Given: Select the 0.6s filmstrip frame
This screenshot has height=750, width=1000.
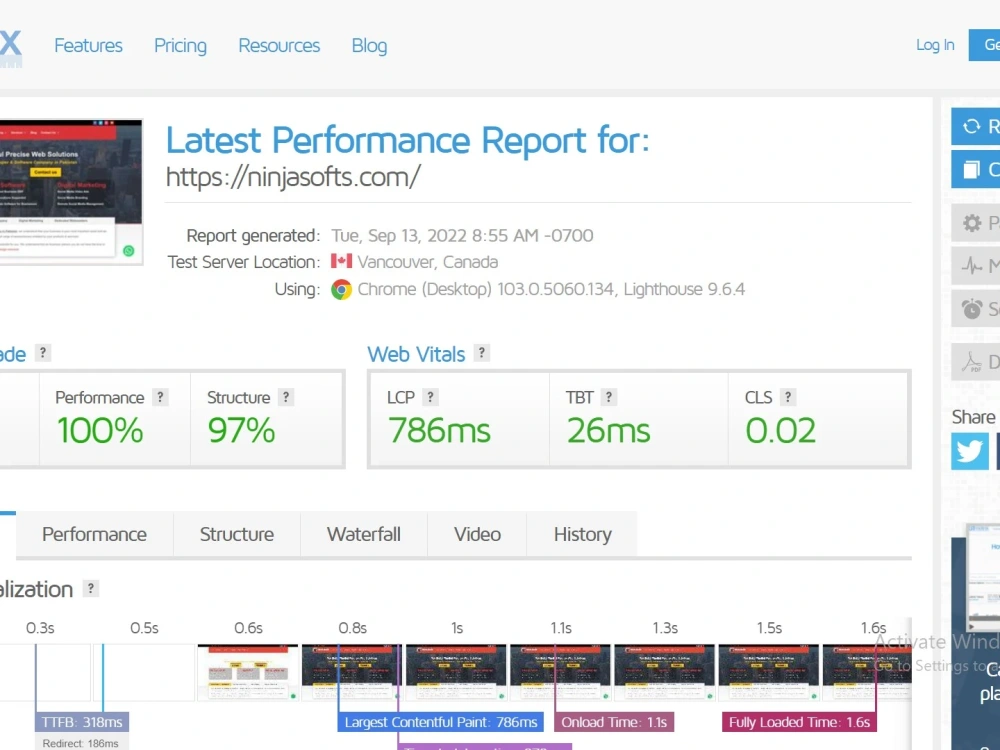Looking at the screenshot, I should (247, 673).
